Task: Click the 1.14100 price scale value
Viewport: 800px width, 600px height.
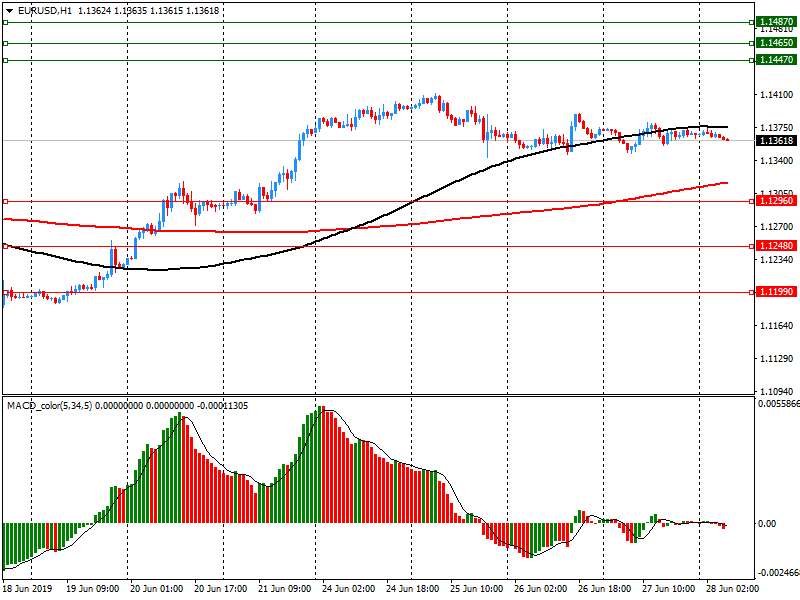Action: click(777, 95)
